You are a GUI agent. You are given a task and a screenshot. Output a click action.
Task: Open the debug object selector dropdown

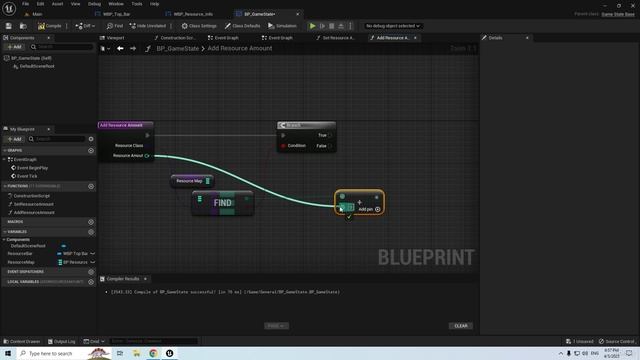click(x=393, y=26)
